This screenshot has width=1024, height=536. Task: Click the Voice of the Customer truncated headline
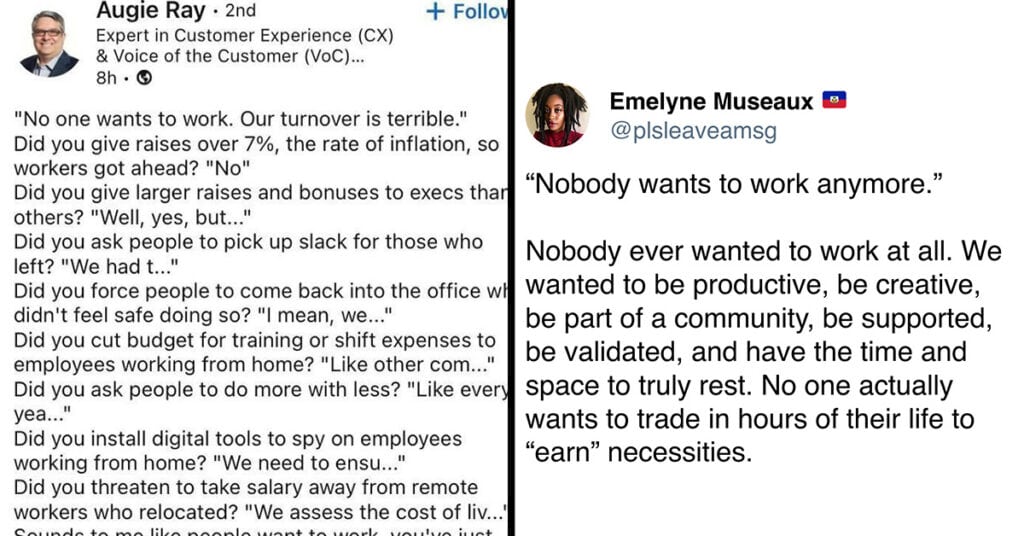pyautogui.click(x=230, y=56)
